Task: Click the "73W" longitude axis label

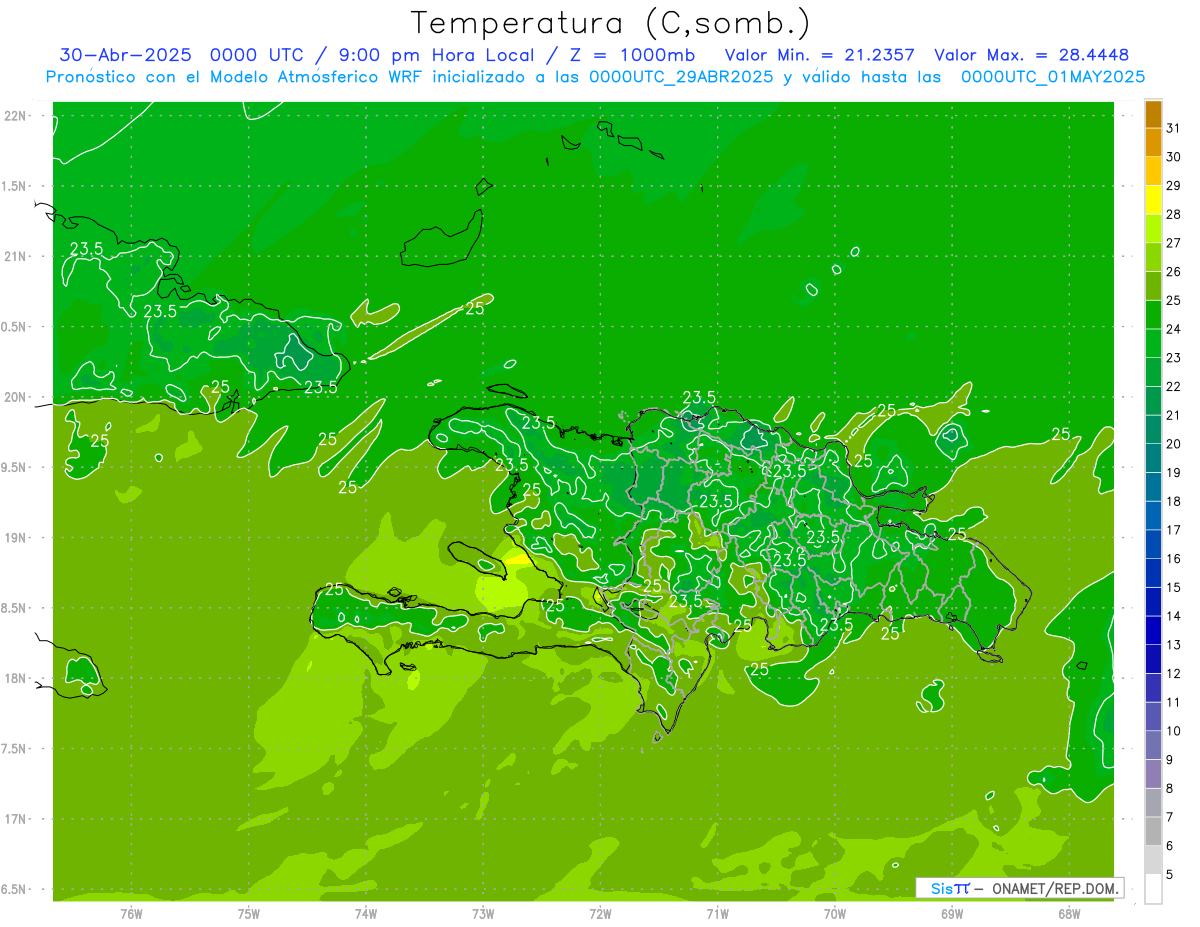Action: point(482,914)
